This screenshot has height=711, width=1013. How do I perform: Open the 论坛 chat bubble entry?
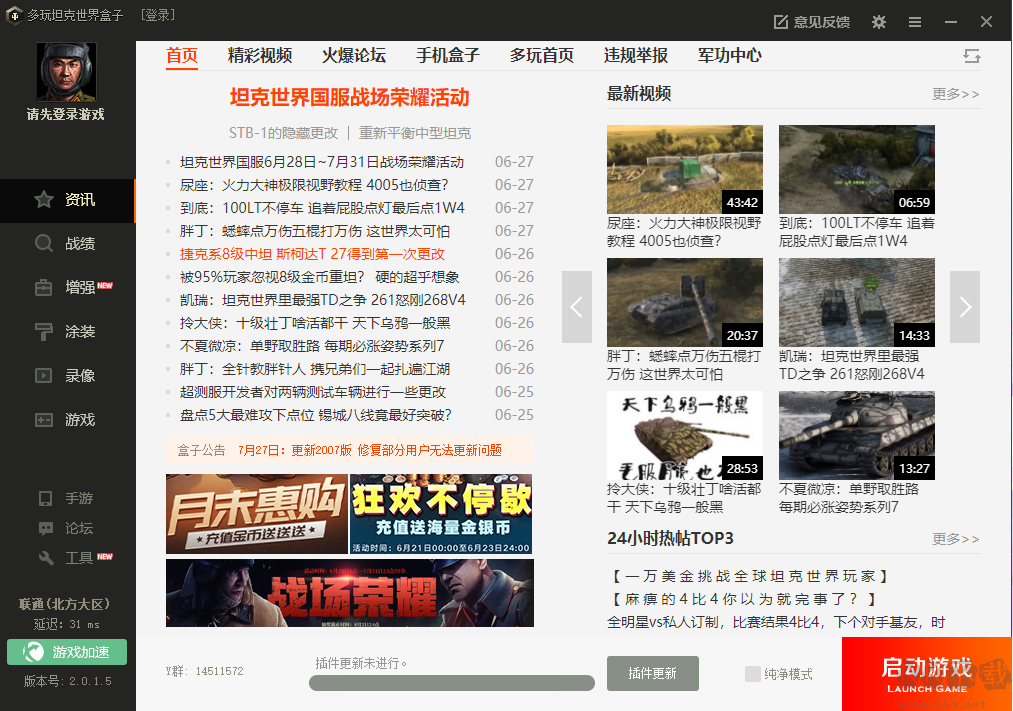(x=66, y=528)
